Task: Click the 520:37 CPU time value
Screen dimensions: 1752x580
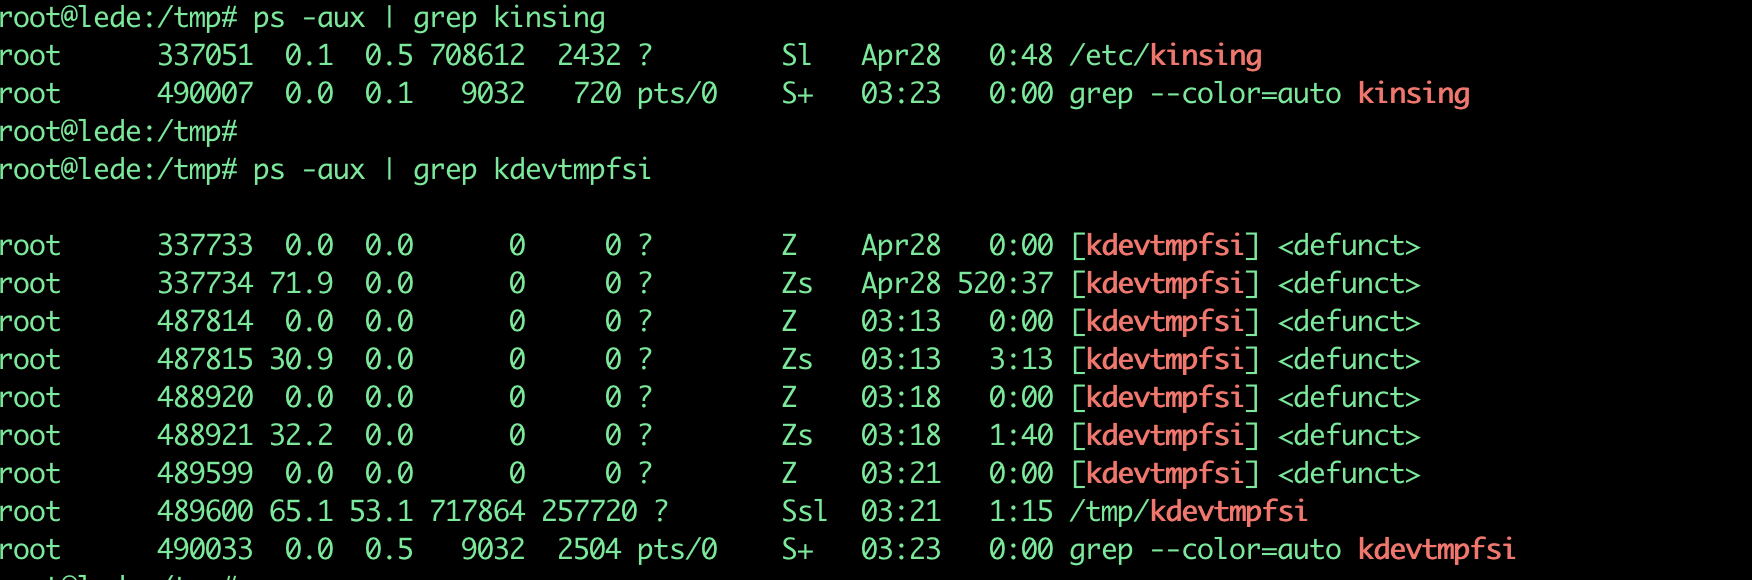Action: click(1004, 284)
